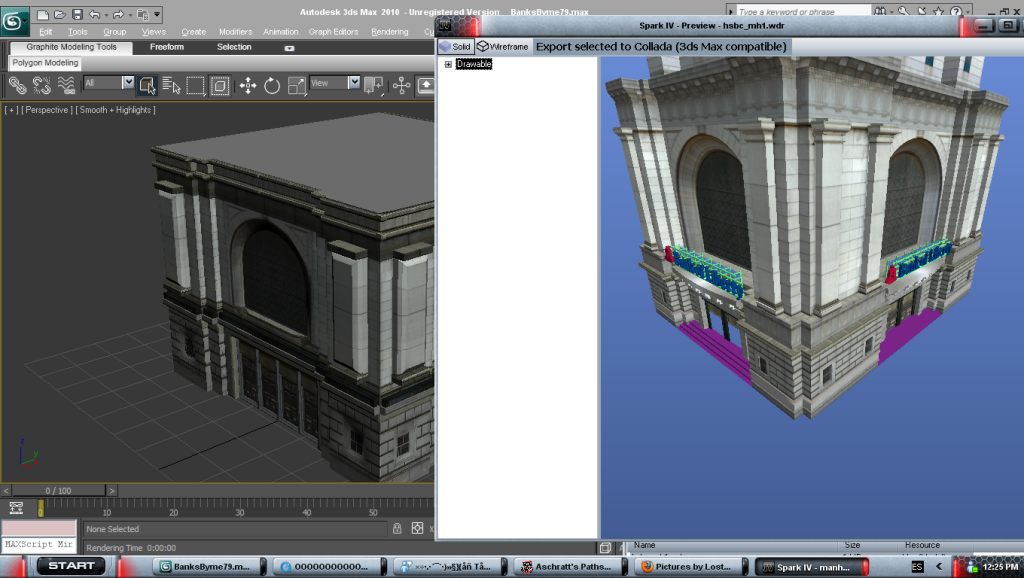Screen dimensions: 1024x578
Task: Expand the Drawable tree node
Action: [x=448, y=64]
